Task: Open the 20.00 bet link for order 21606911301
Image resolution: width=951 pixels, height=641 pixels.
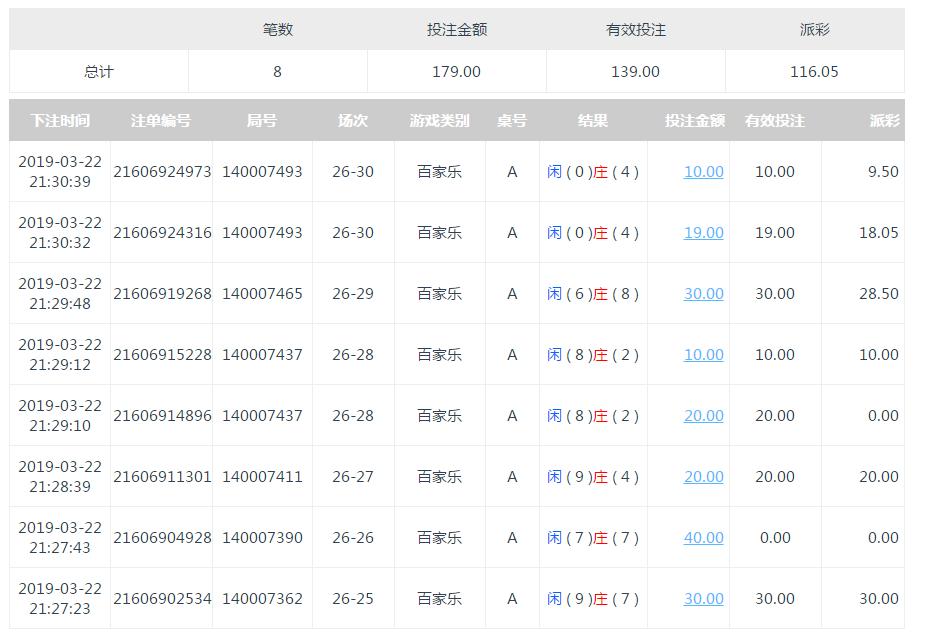Action: (x=704, y=477)
